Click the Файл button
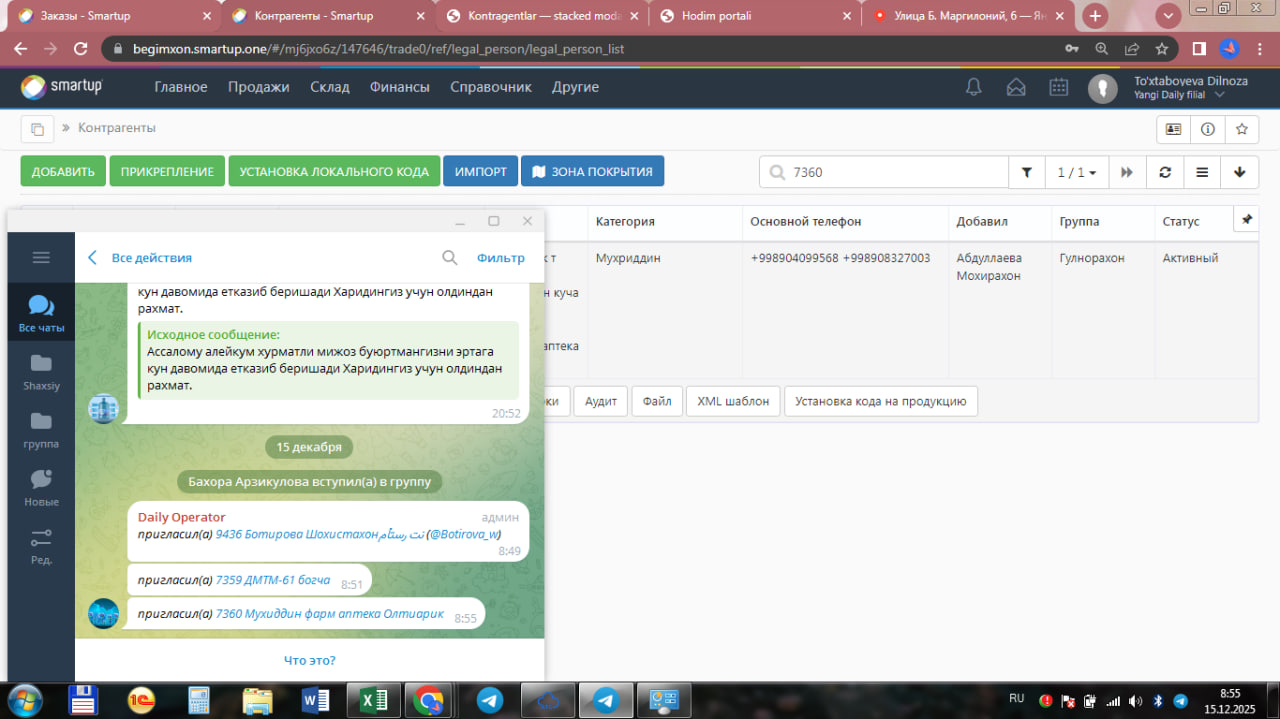The height and width of the screenshot is (719, 1280). [x=657, y=401]
